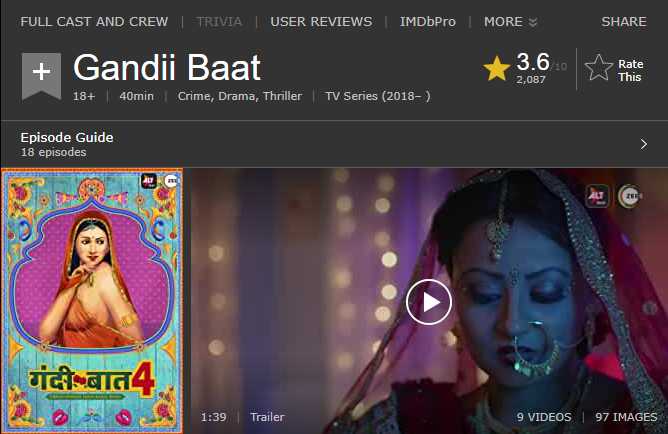Select the Crime genre link
Image resolution: width=668 pixels, height=434 pixels.
pos(196,96)
